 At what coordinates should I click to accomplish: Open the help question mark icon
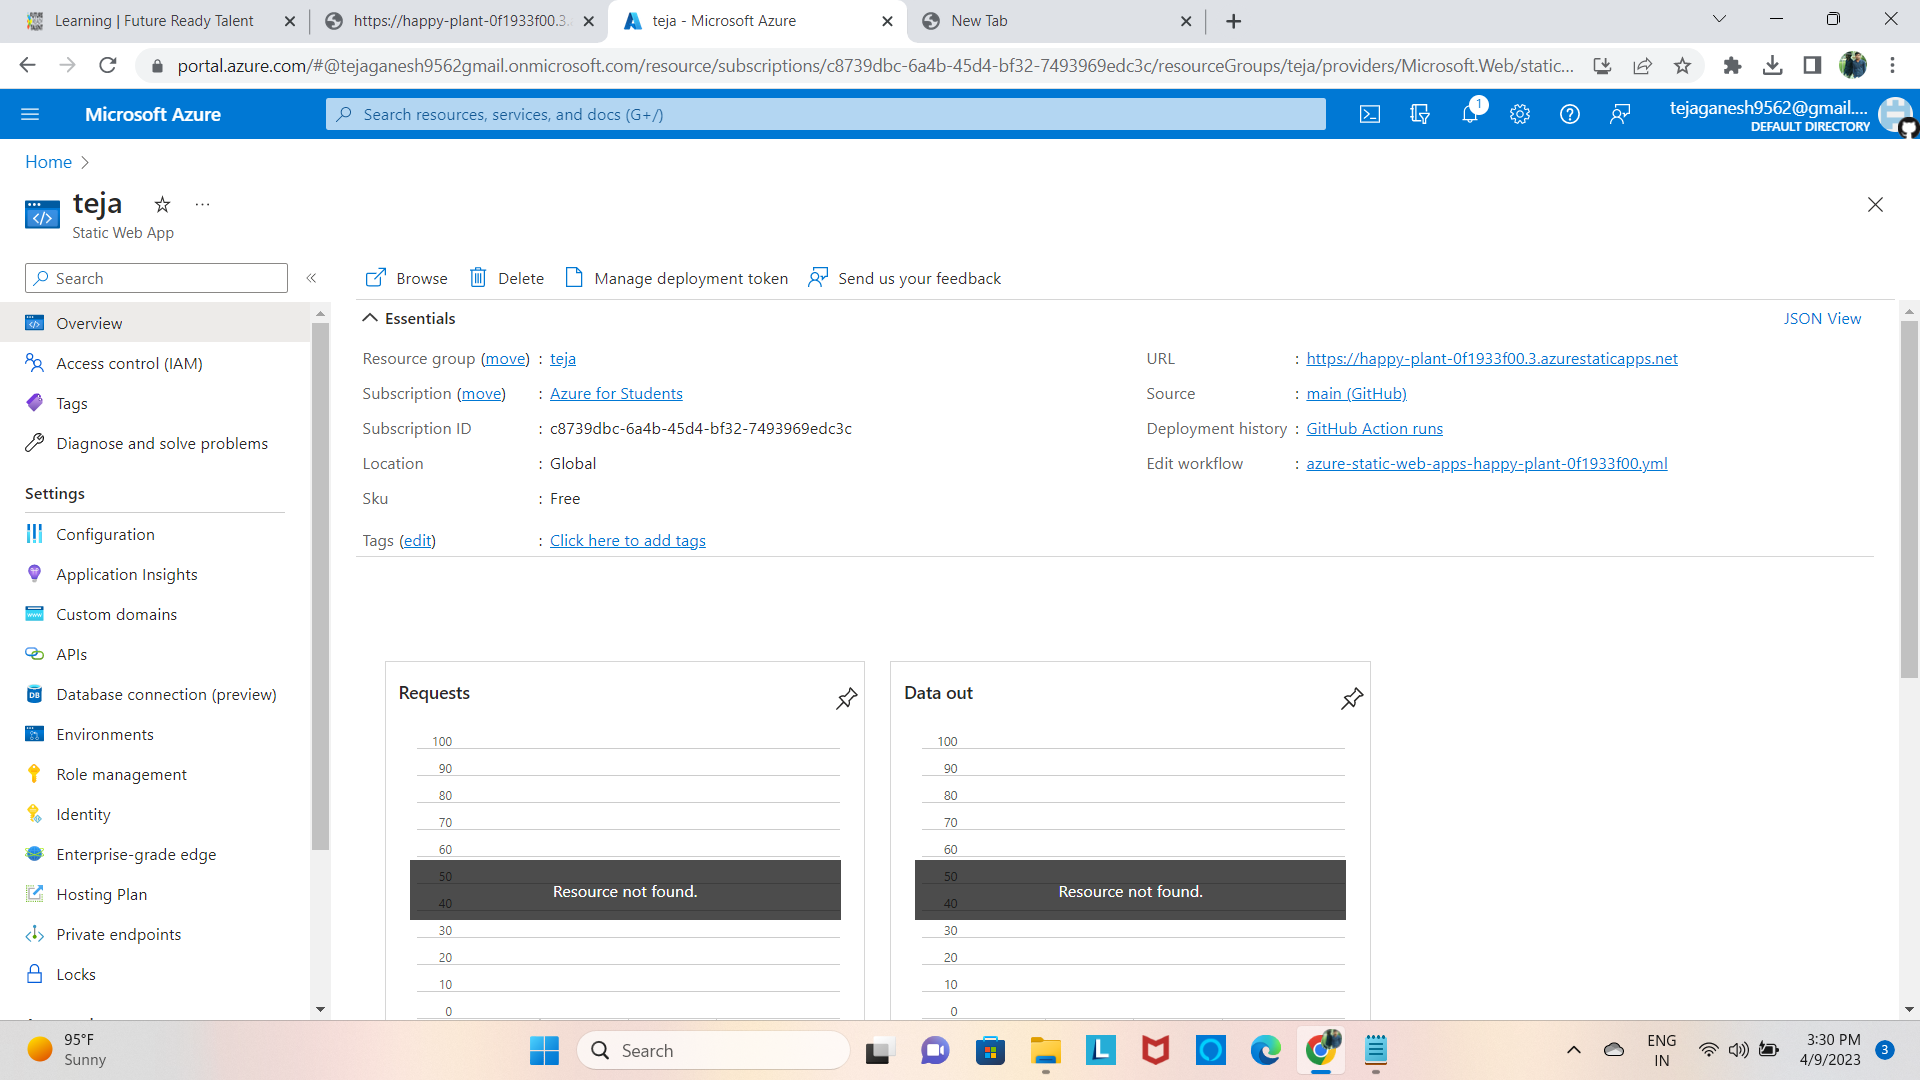[1570, 114]
